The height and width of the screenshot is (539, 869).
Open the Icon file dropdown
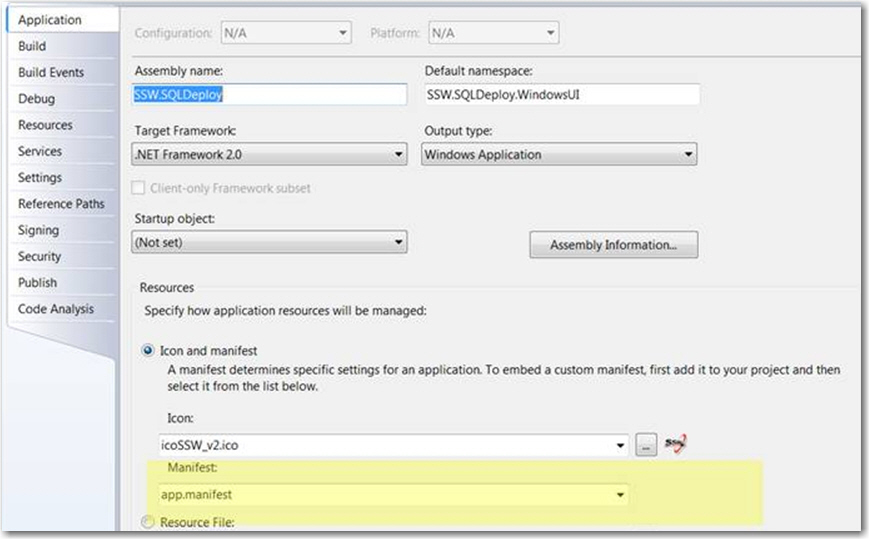tap(622, 446)
